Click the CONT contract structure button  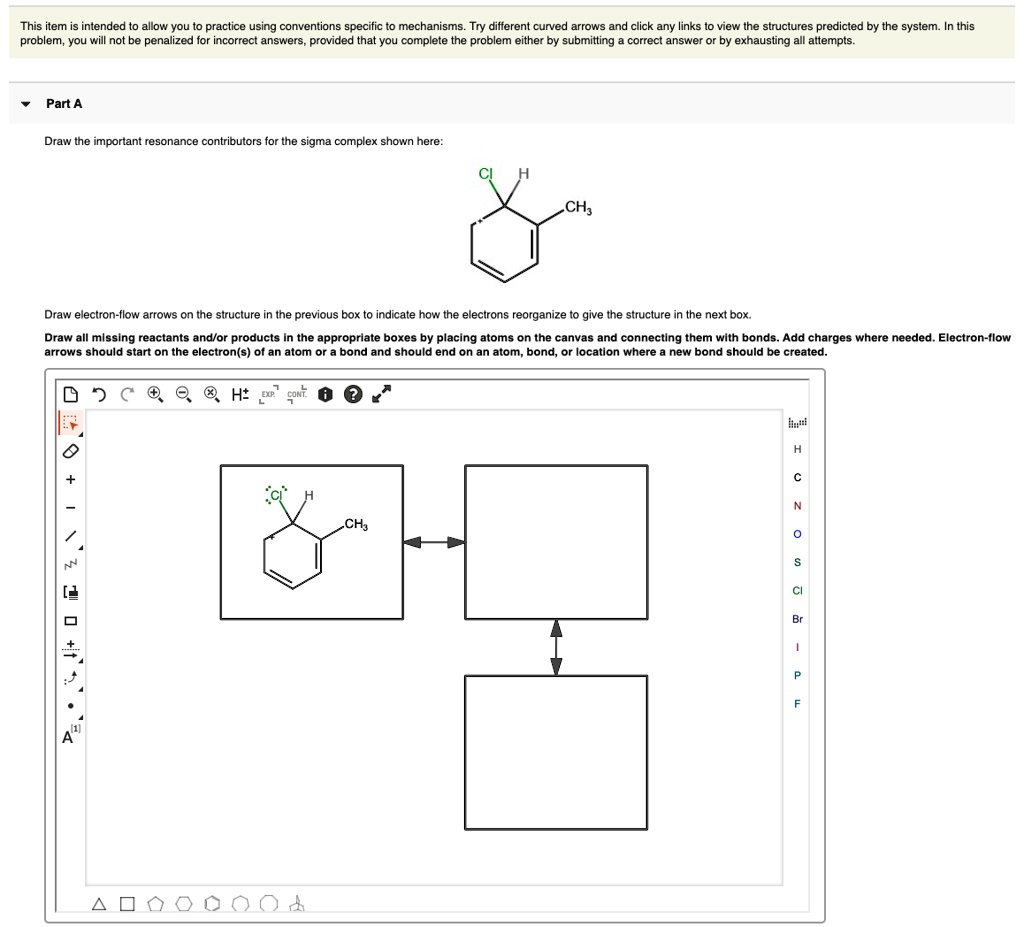click(297, 394)
